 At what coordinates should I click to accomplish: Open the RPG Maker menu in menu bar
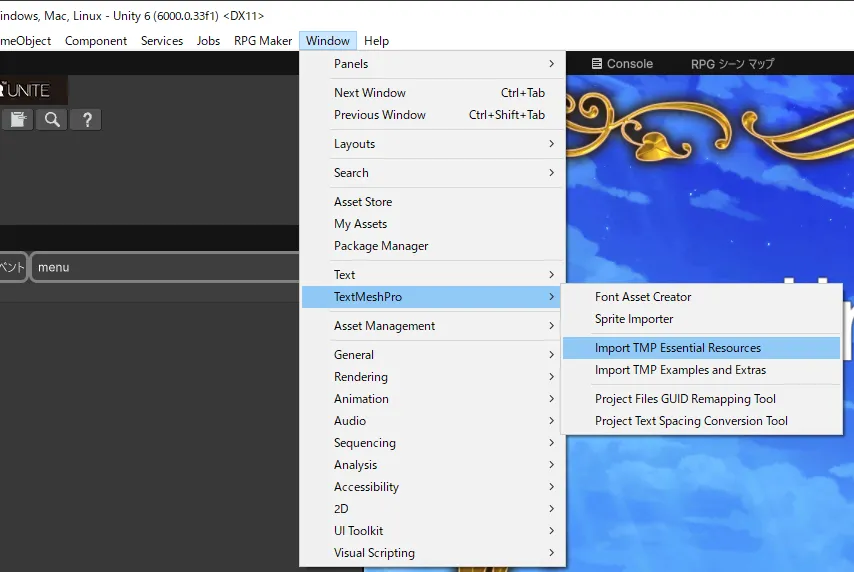point(263,41)
